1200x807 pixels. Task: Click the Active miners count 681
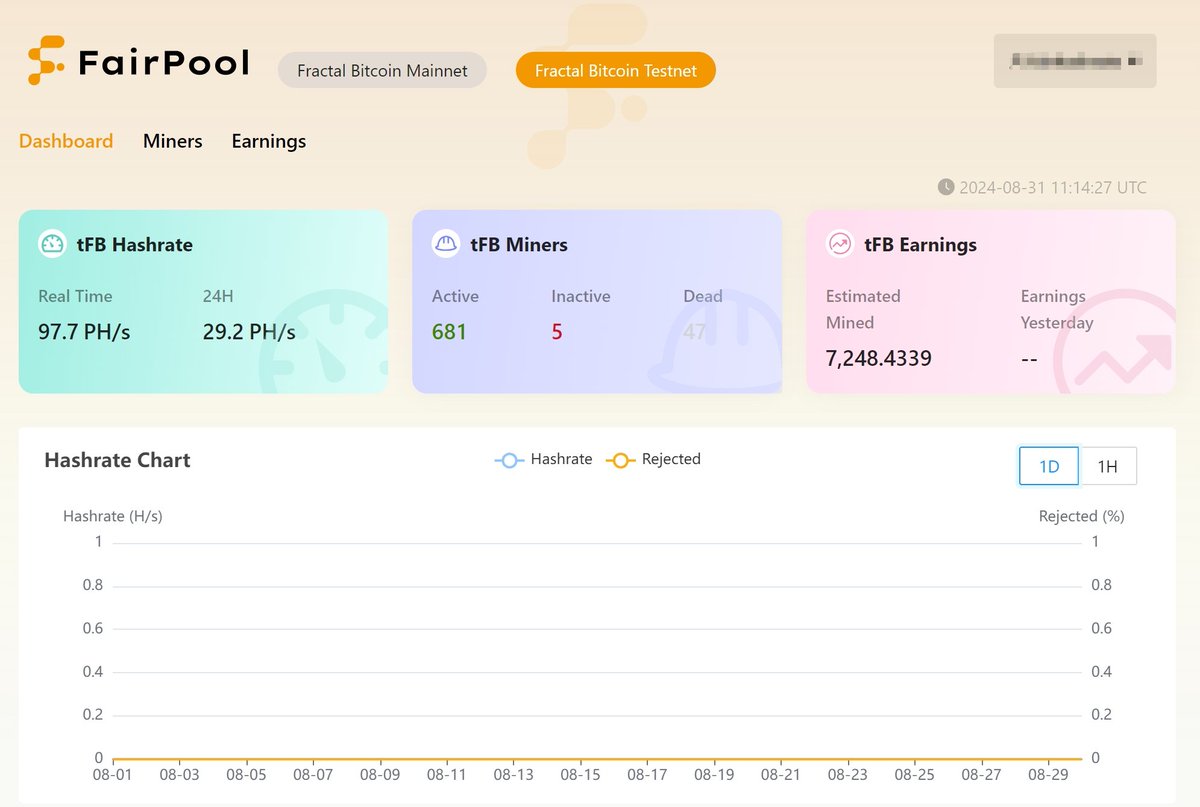pos(449,332)
